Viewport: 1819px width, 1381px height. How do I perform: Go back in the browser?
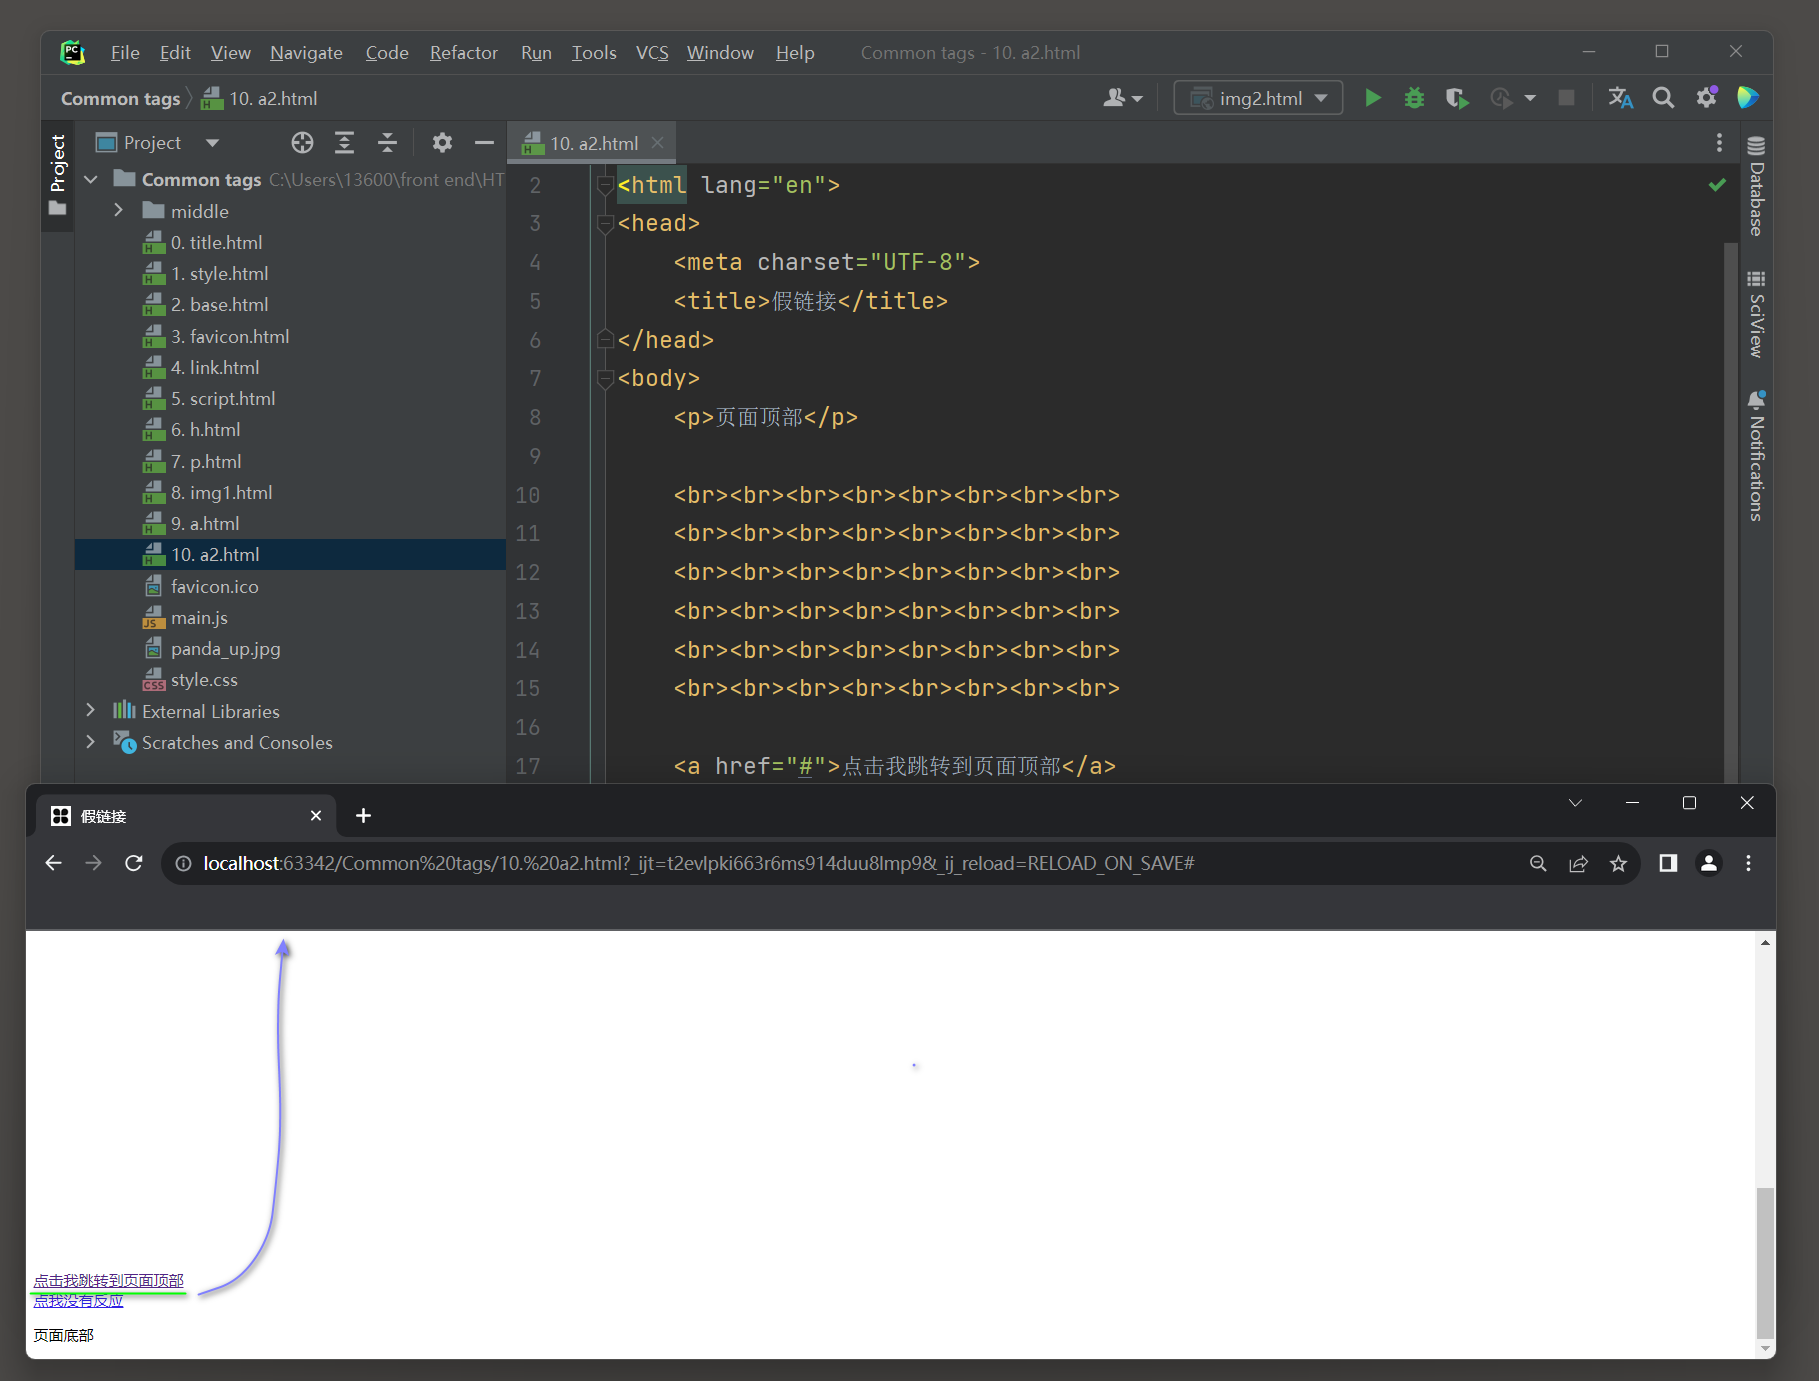(54, 863)
